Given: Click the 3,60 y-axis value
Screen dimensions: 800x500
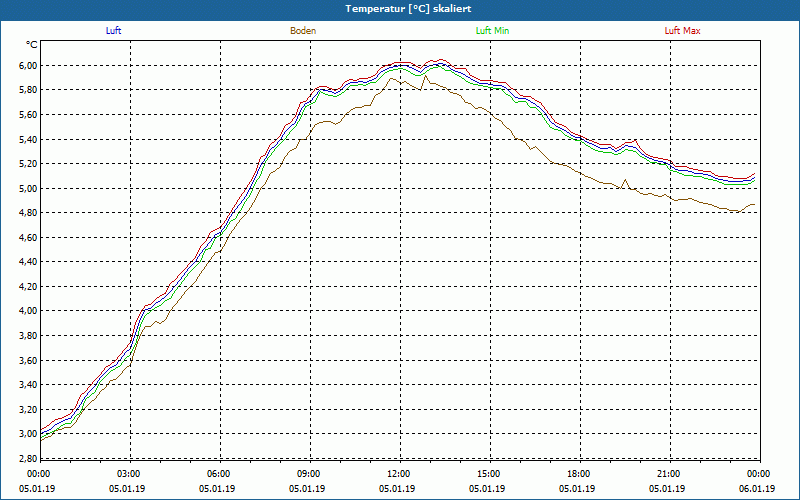Looking at the screenshot, I should pyautogui.click(x=28, y=360).
